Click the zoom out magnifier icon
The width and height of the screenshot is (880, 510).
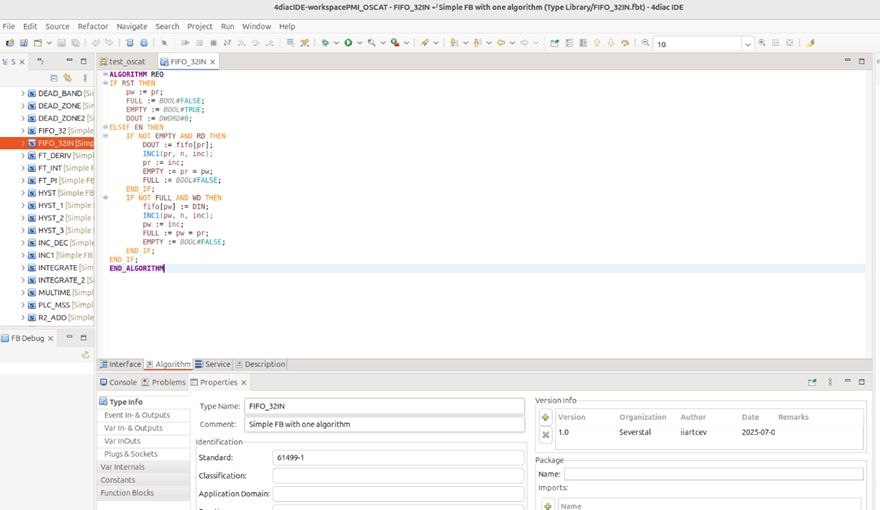click(645, 43)
